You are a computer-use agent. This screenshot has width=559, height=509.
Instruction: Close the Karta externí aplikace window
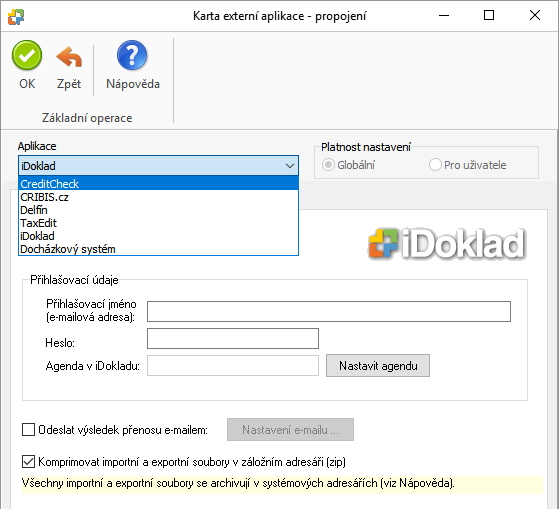[535, 16]
